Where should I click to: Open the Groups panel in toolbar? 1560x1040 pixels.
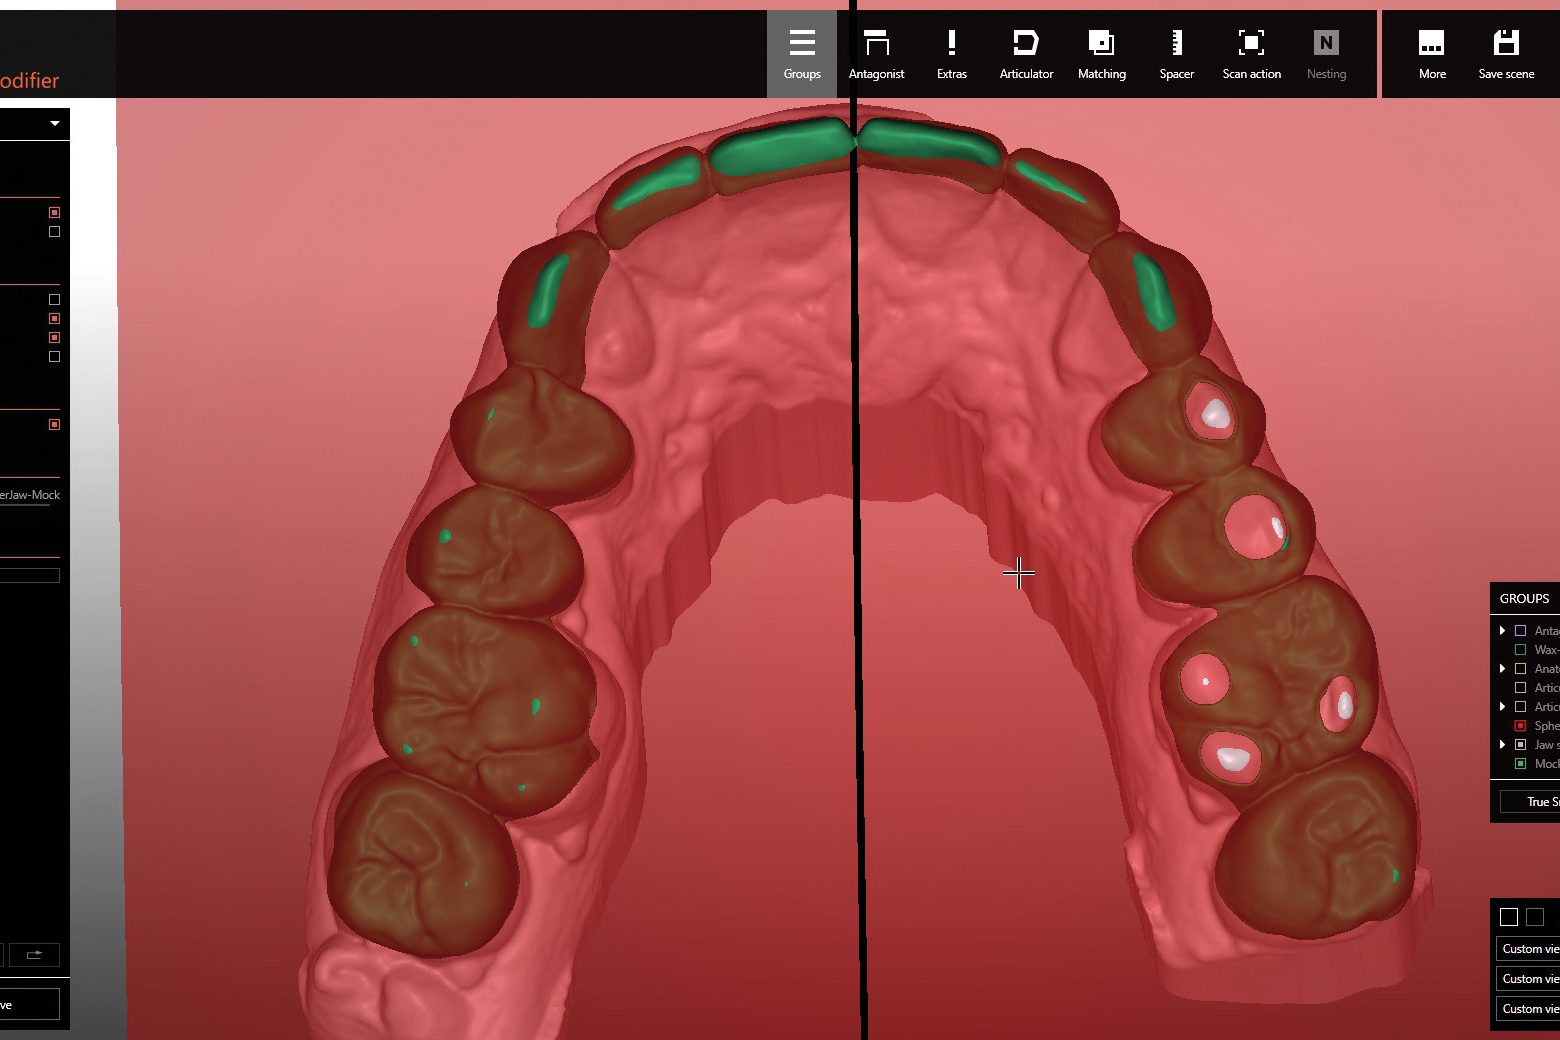(x=801, y=54)
